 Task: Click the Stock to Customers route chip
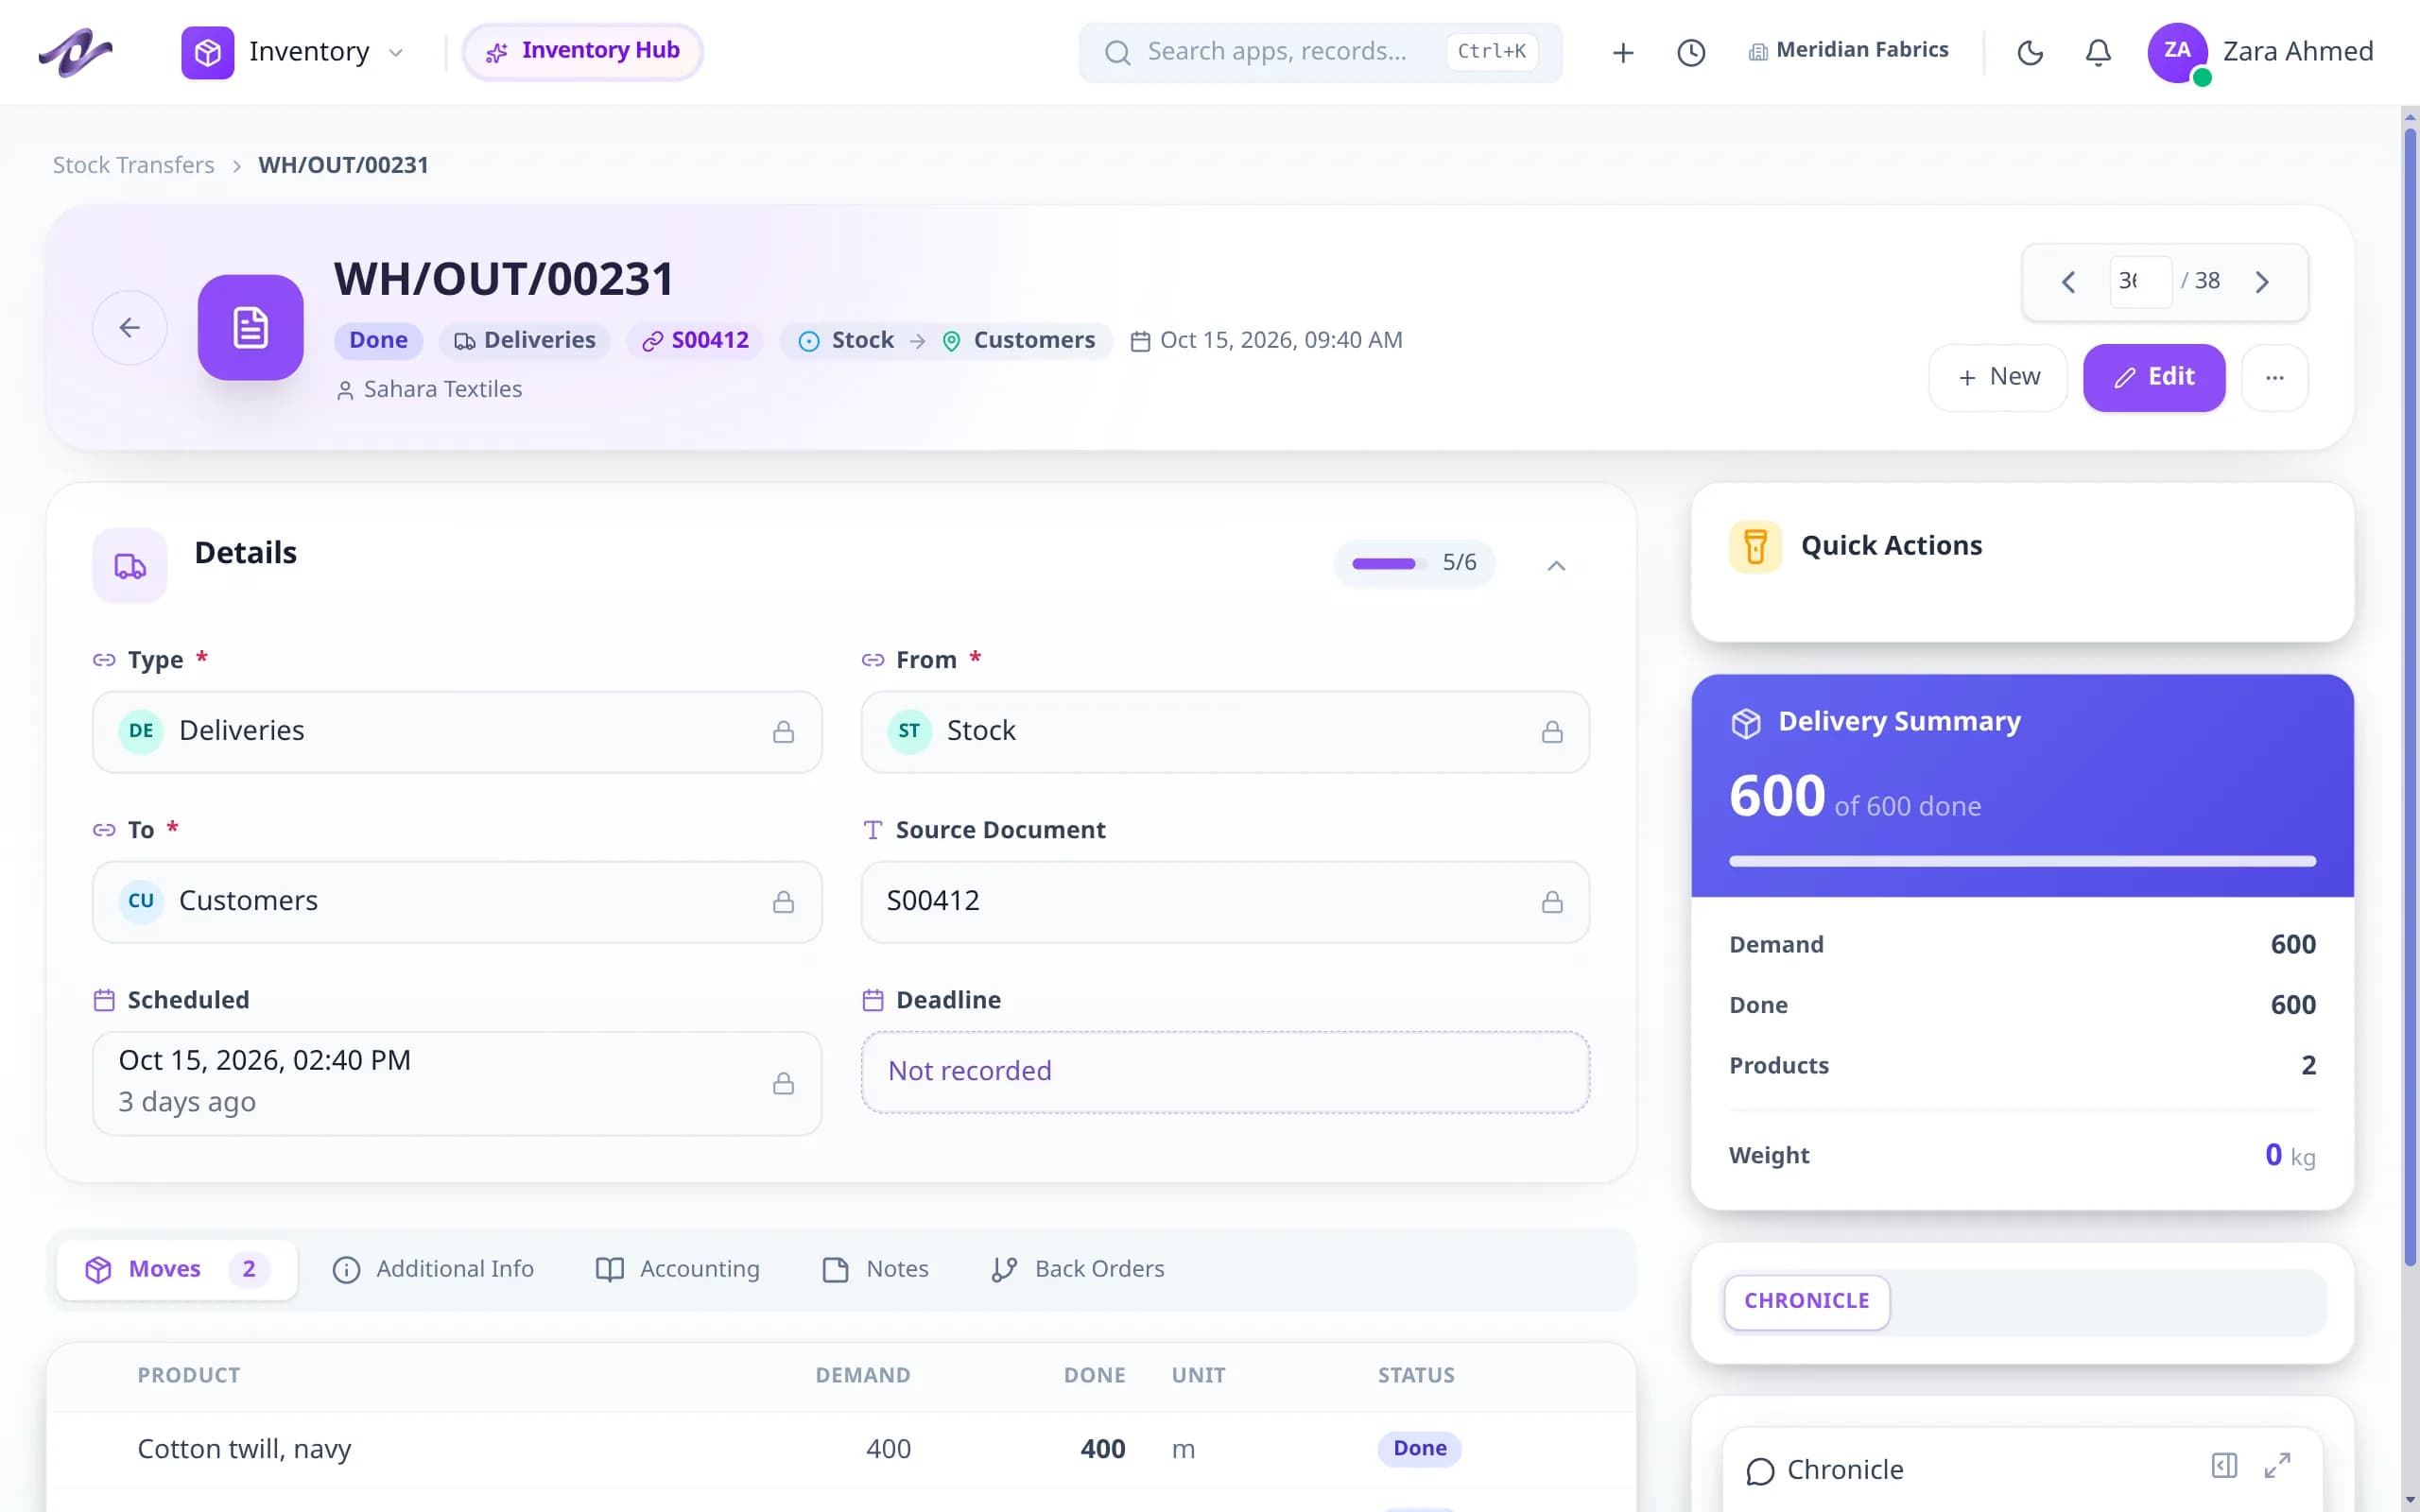(946, 340)
